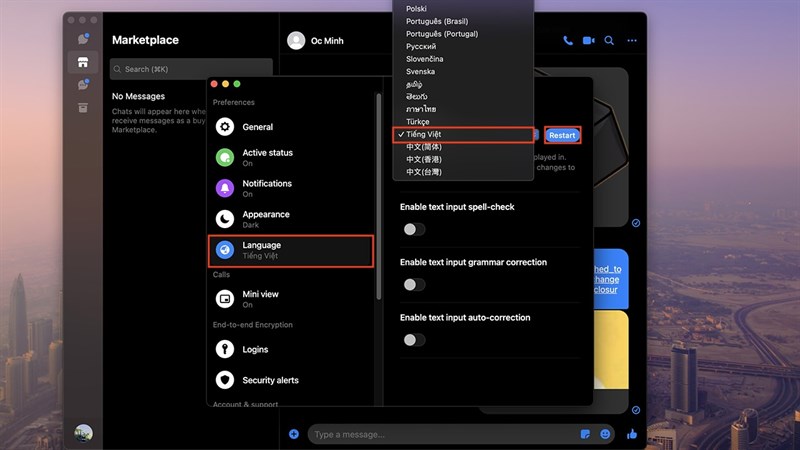Choose Türkçe from the language dropdown
Image resolution: width=800 pixels, height=450 pixels.
[418, 122]
